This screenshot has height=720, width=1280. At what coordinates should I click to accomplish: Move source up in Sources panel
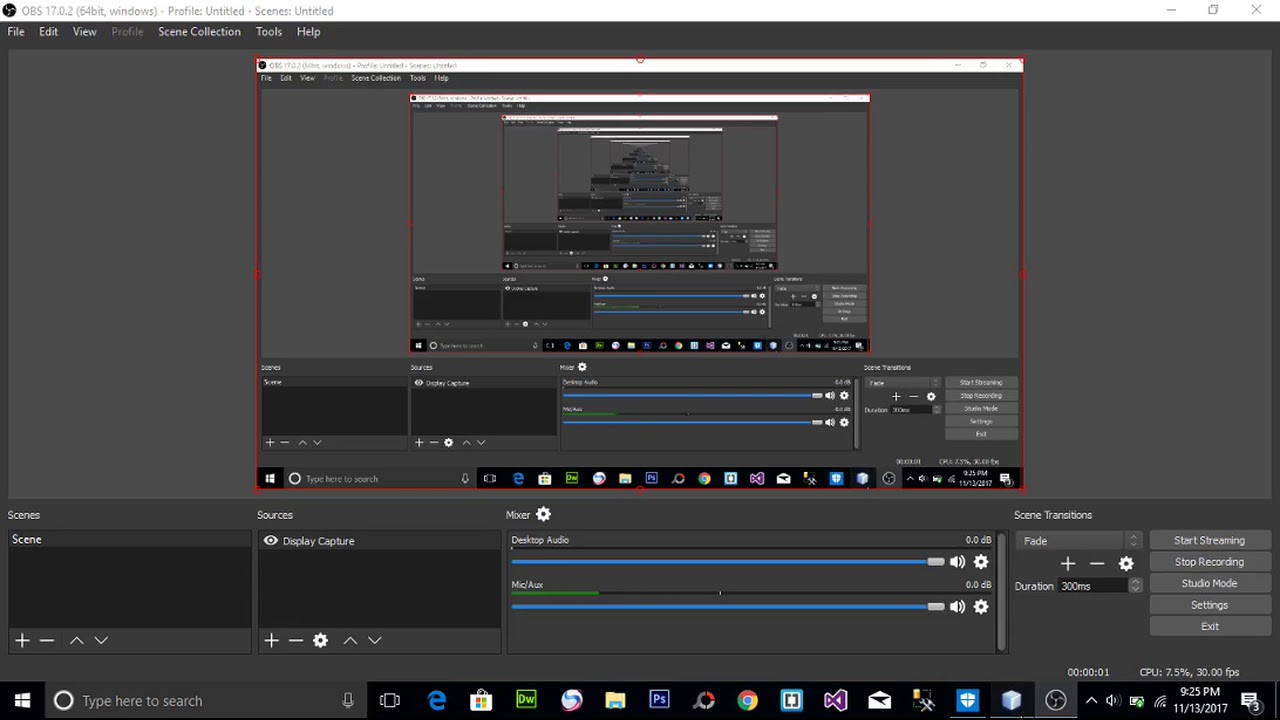350,640
